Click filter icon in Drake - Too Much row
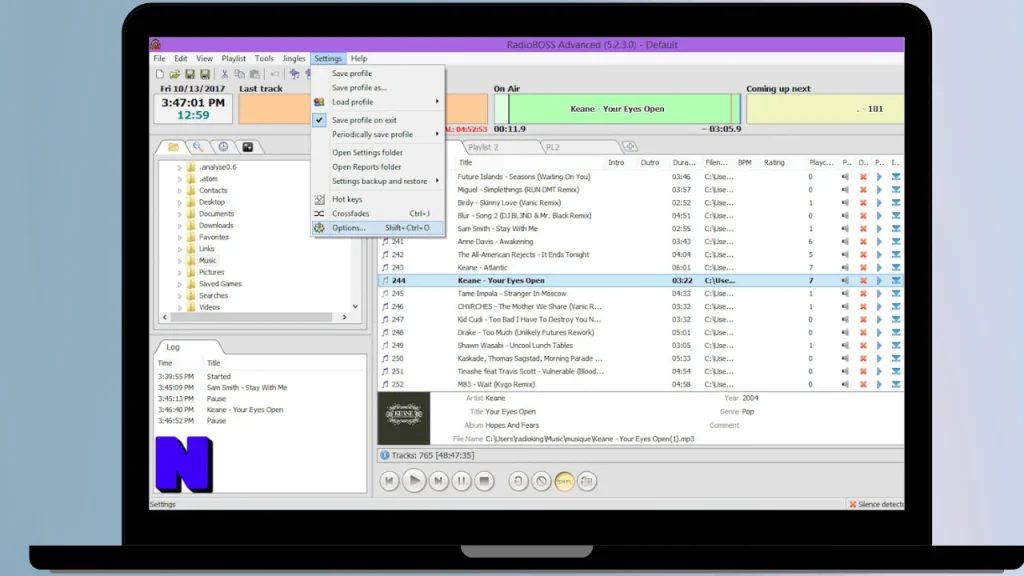The image size is (1024, 576). [896, 332]
